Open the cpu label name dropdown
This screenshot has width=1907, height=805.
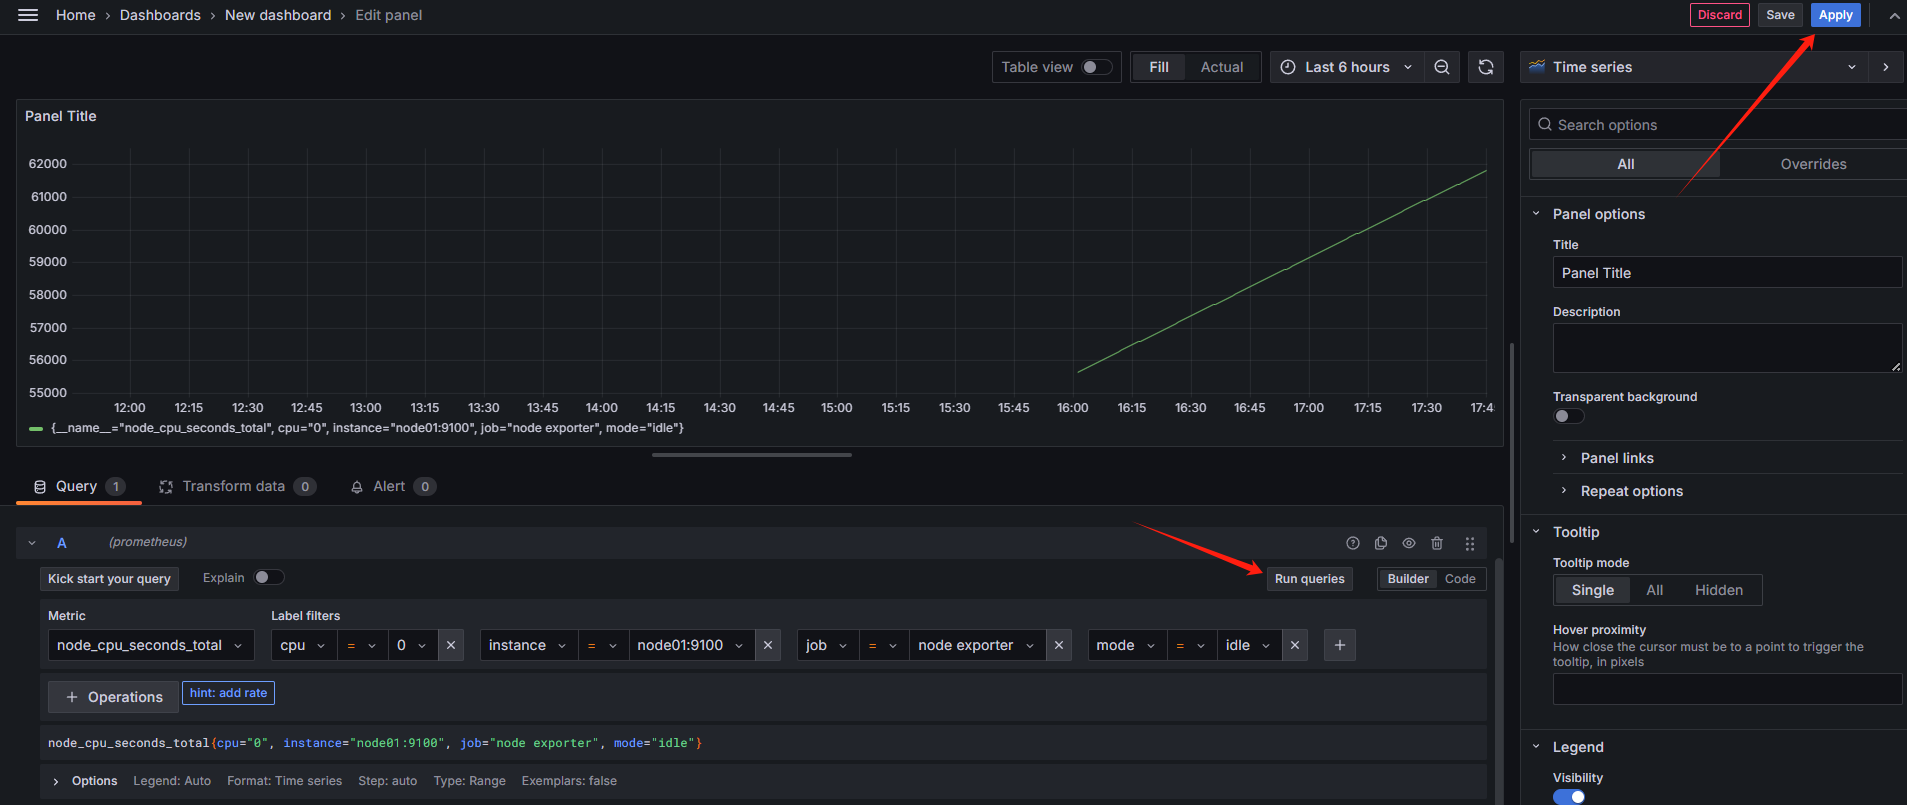coord(303,645)
